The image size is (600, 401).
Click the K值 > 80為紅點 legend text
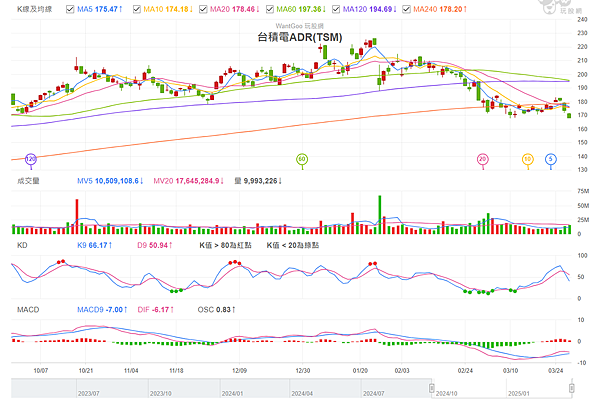click(225, 245)
